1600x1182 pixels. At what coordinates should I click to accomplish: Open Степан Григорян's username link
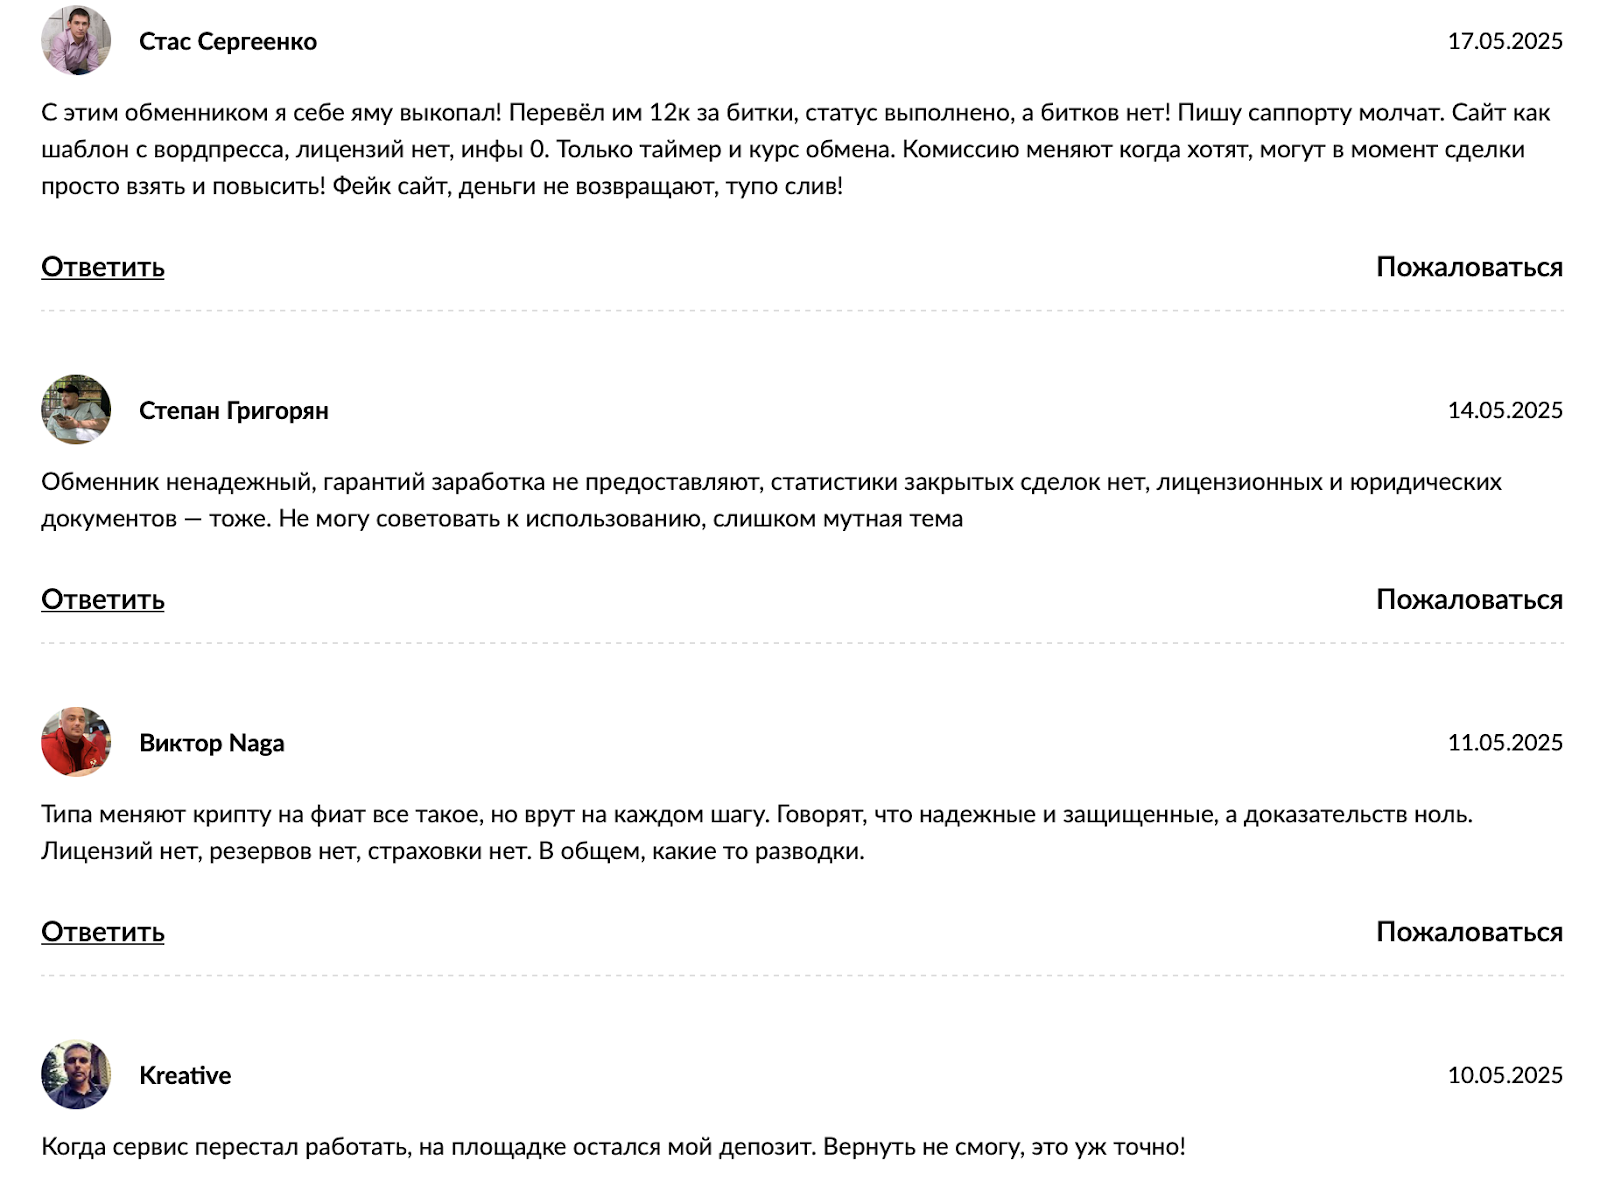click(233, 410)
